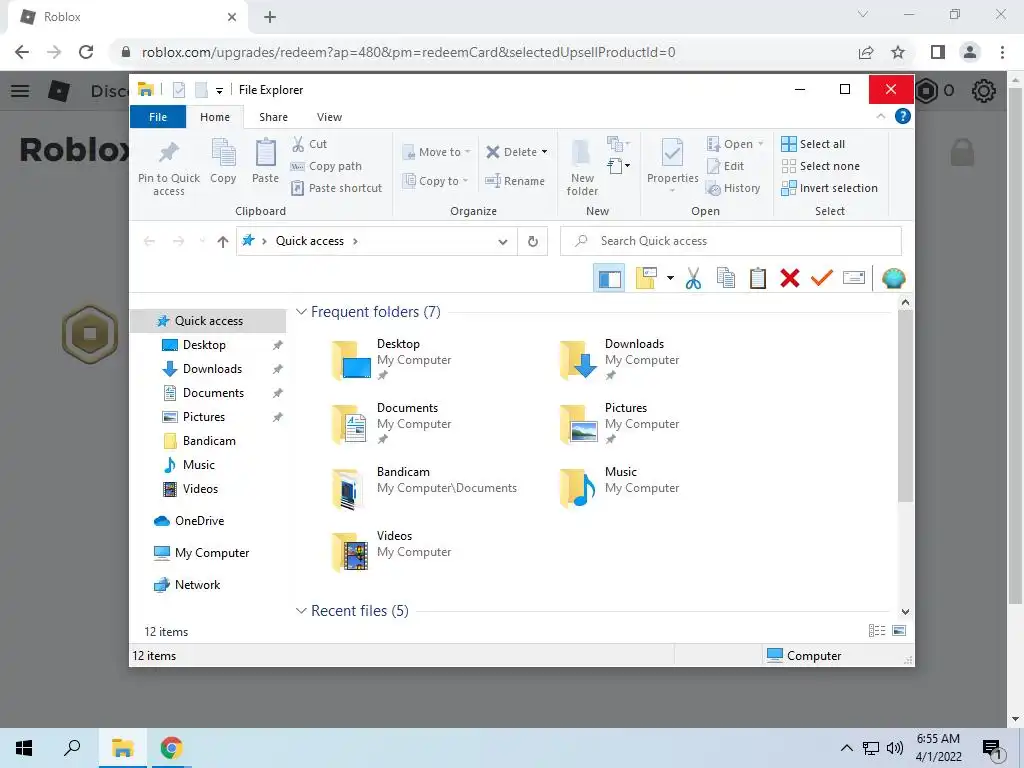Click taskbar search magnifier
This screenshot has width=1024, height=768.
(x=72, y=748)
